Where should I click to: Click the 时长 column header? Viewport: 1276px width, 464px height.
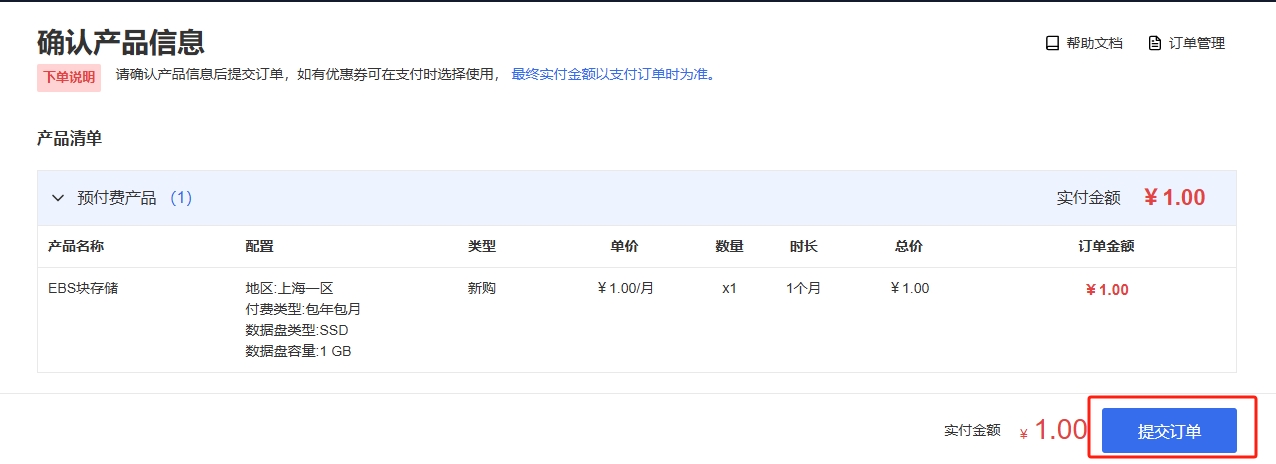[803, 246]
